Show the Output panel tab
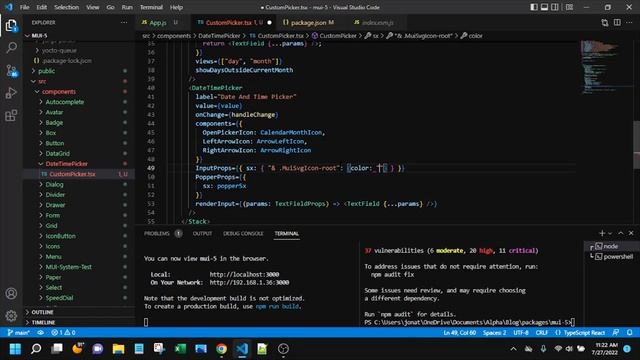Image resolution: width=640 pixels, height=360 pixels. click(202, 233)
